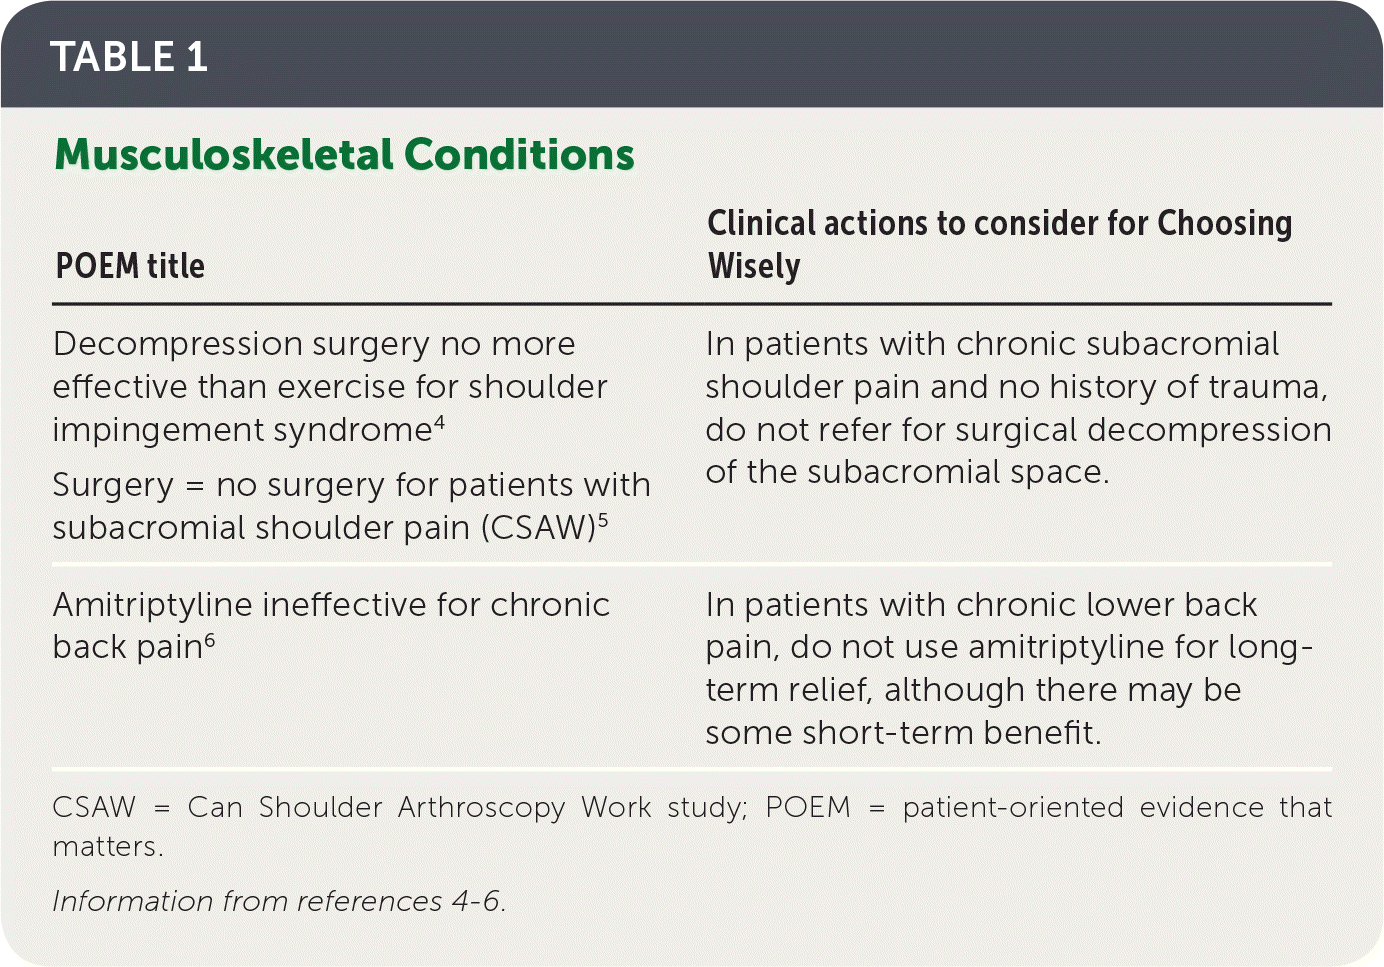Click "Information from references 4-6" source note
Image resolution: width=1384 pixels, height=967 pixels.
coord(279,901)
